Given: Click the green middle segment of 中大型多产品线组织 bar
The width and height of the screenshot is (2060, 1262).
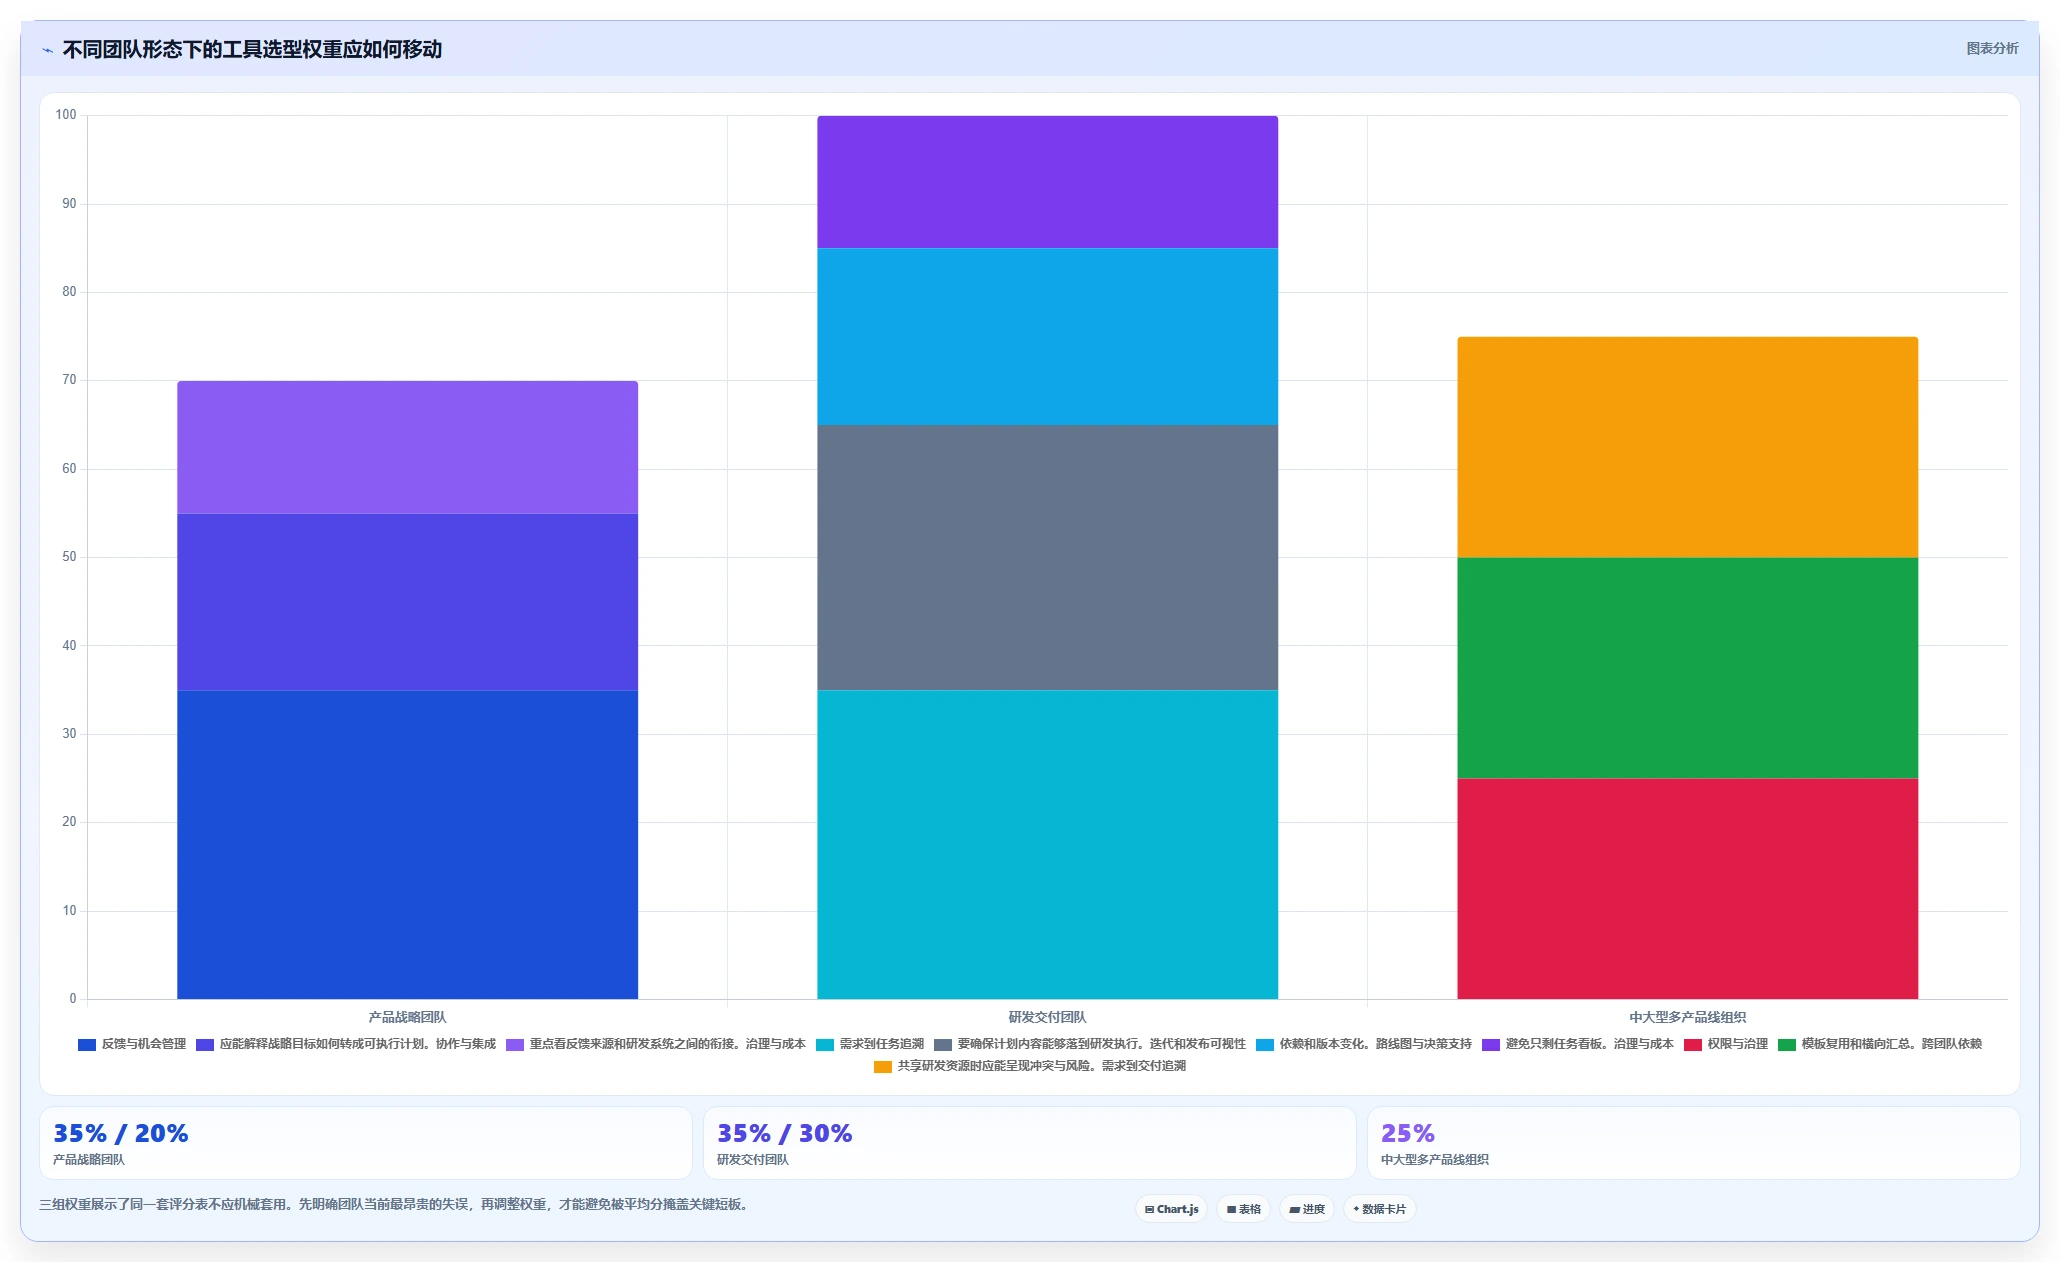Looking at the screenshot, I should [1687, 668].
